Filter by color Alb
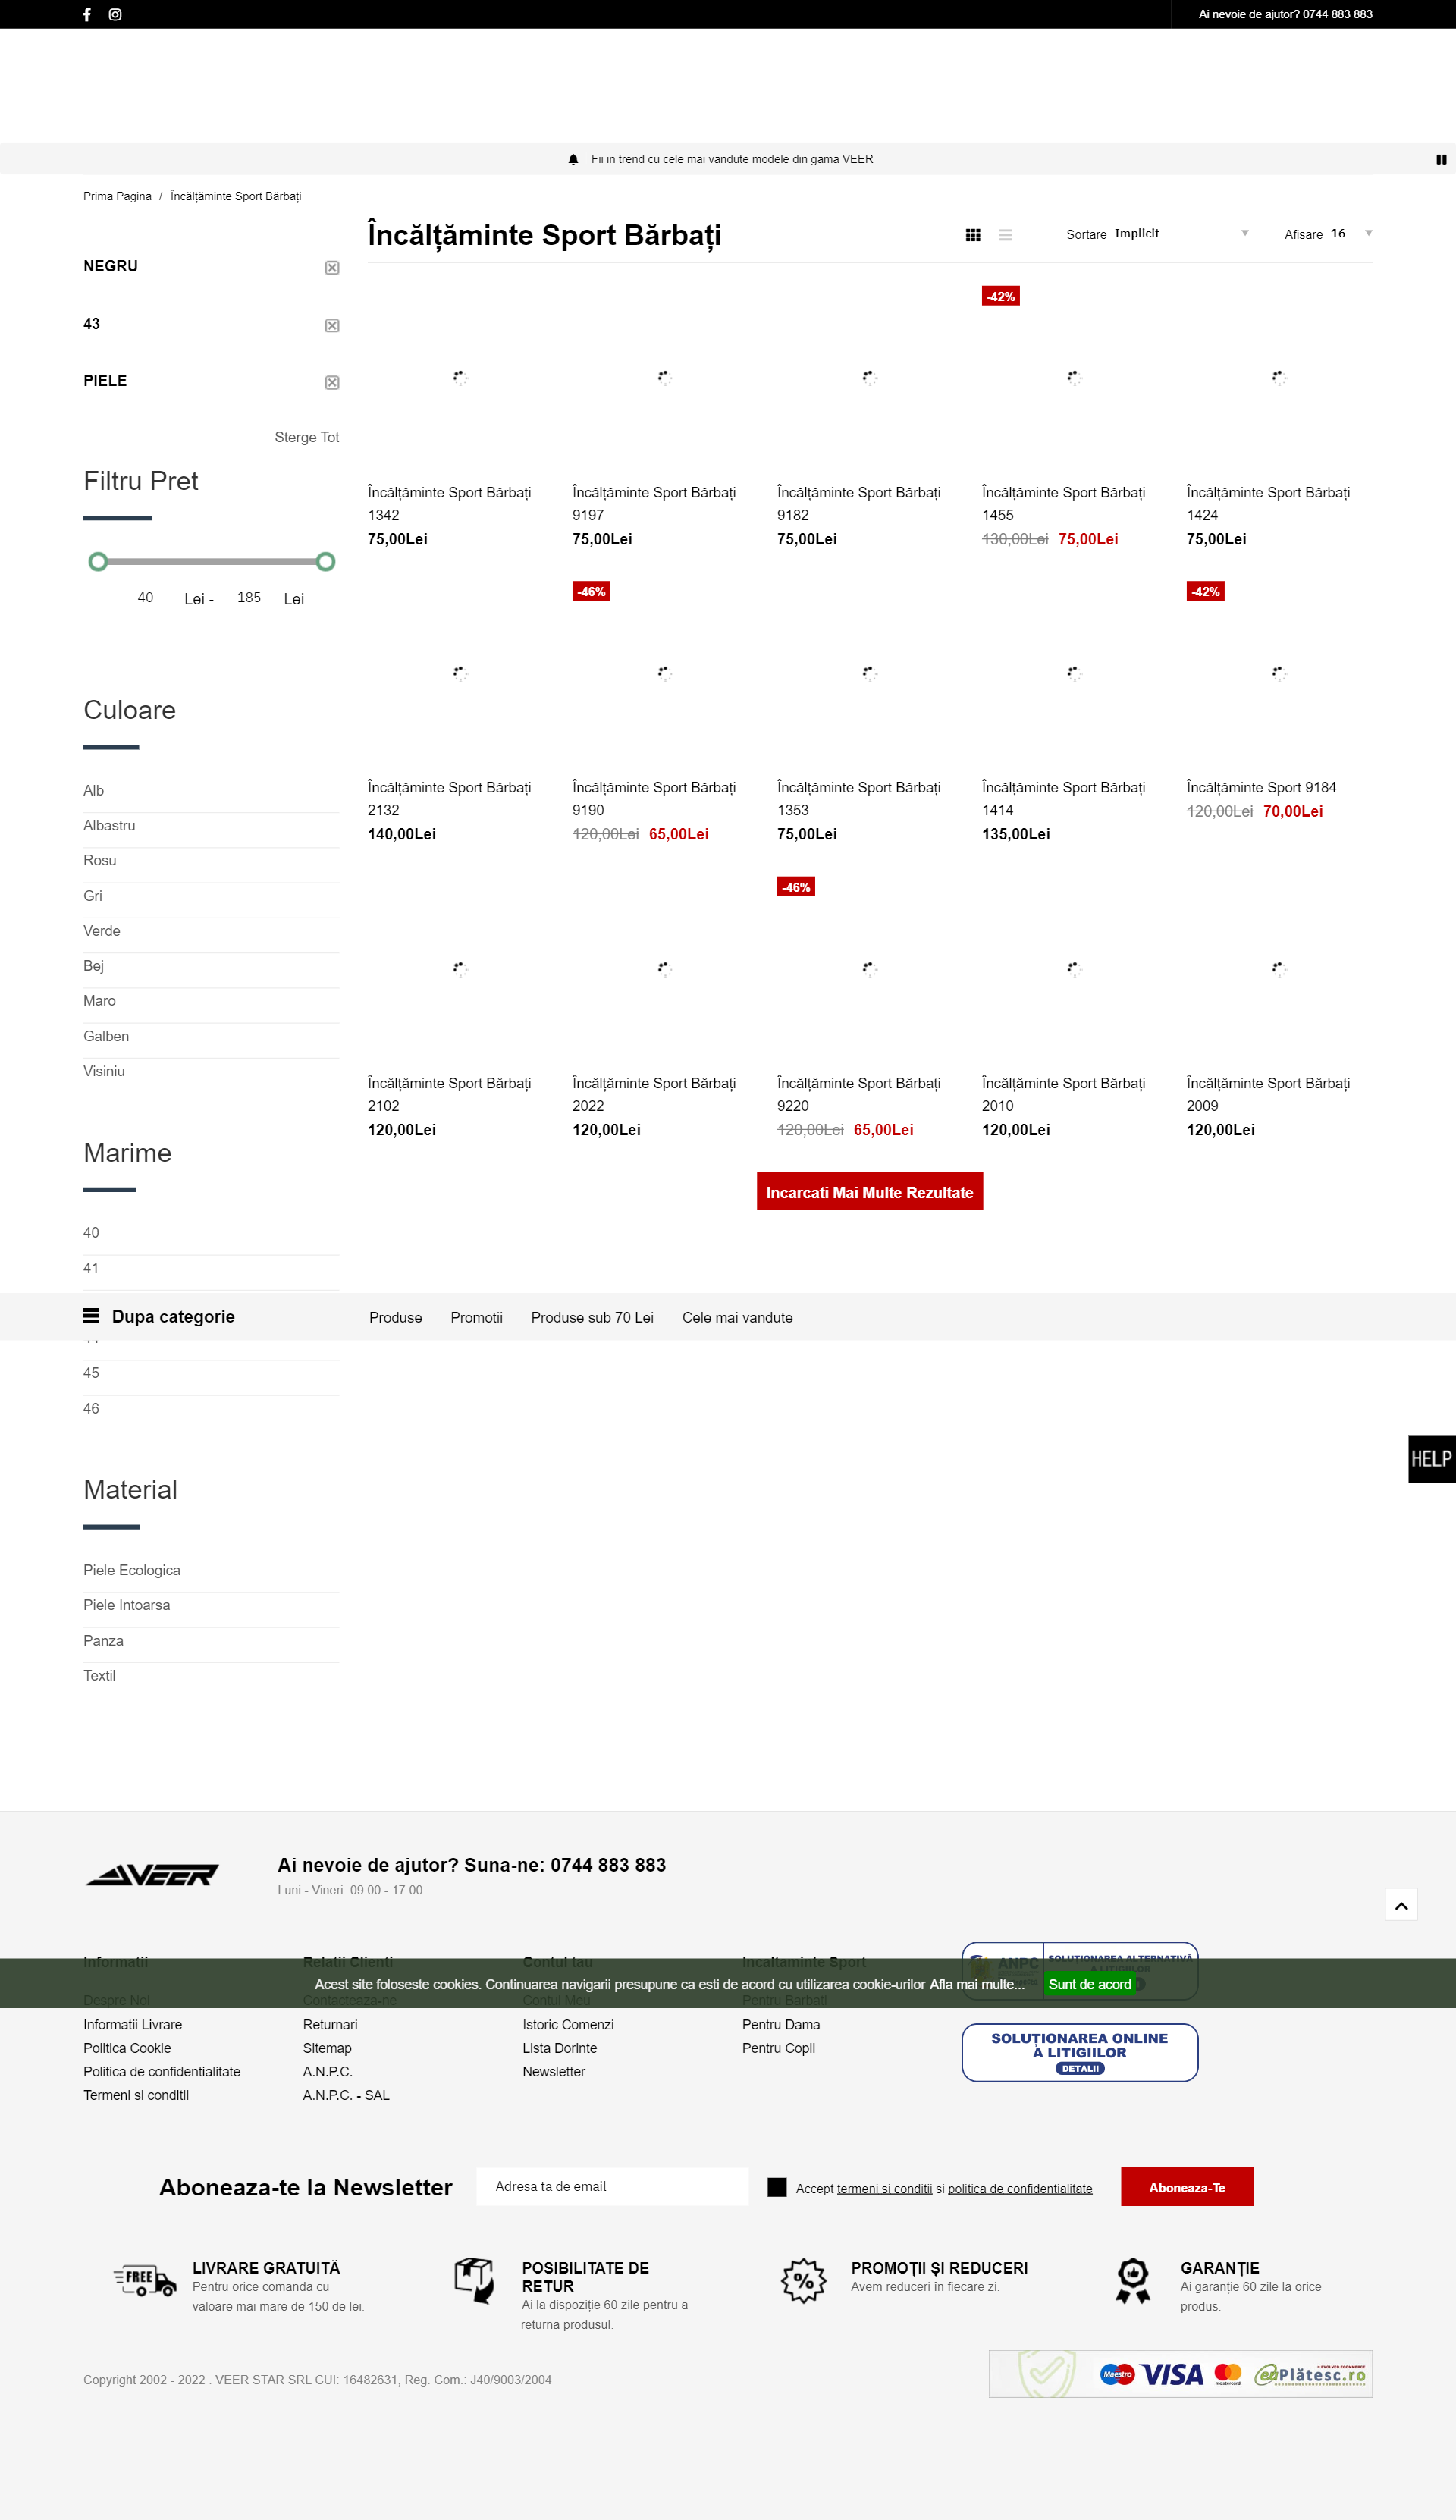Image resolution: width=1456 pixels, height=2520 pixels. [x=94, y=790]
